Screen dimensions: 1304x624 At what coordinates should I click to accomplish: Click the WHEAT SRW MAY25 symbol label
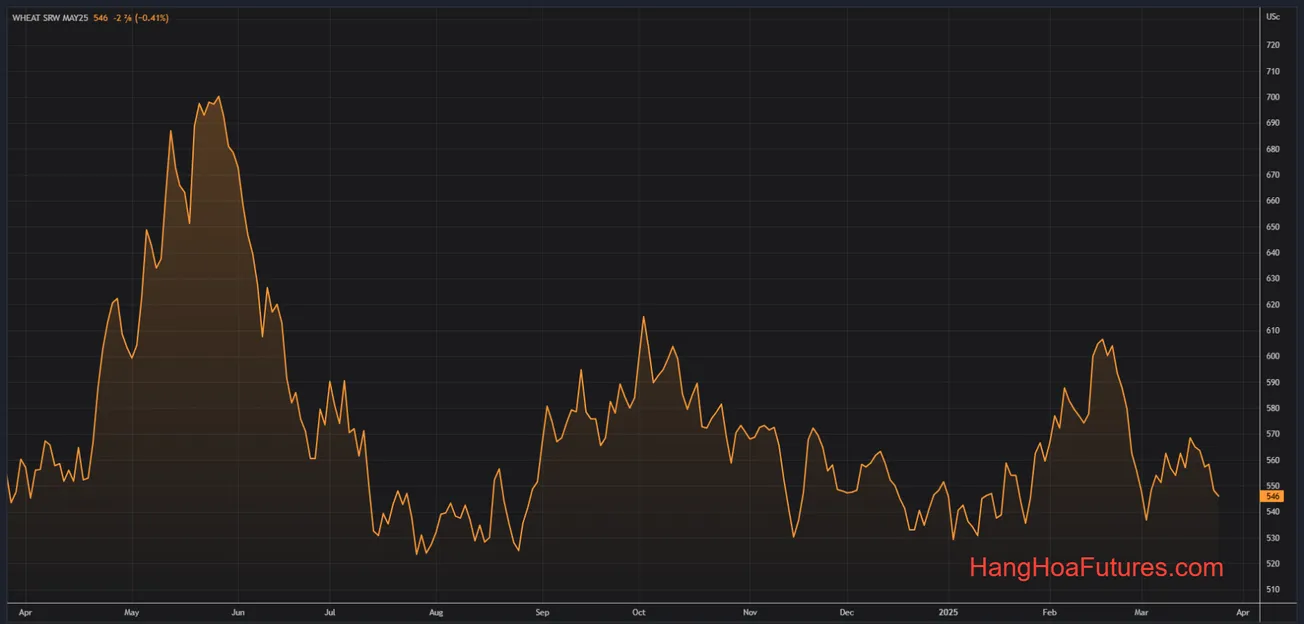[50, 18]
